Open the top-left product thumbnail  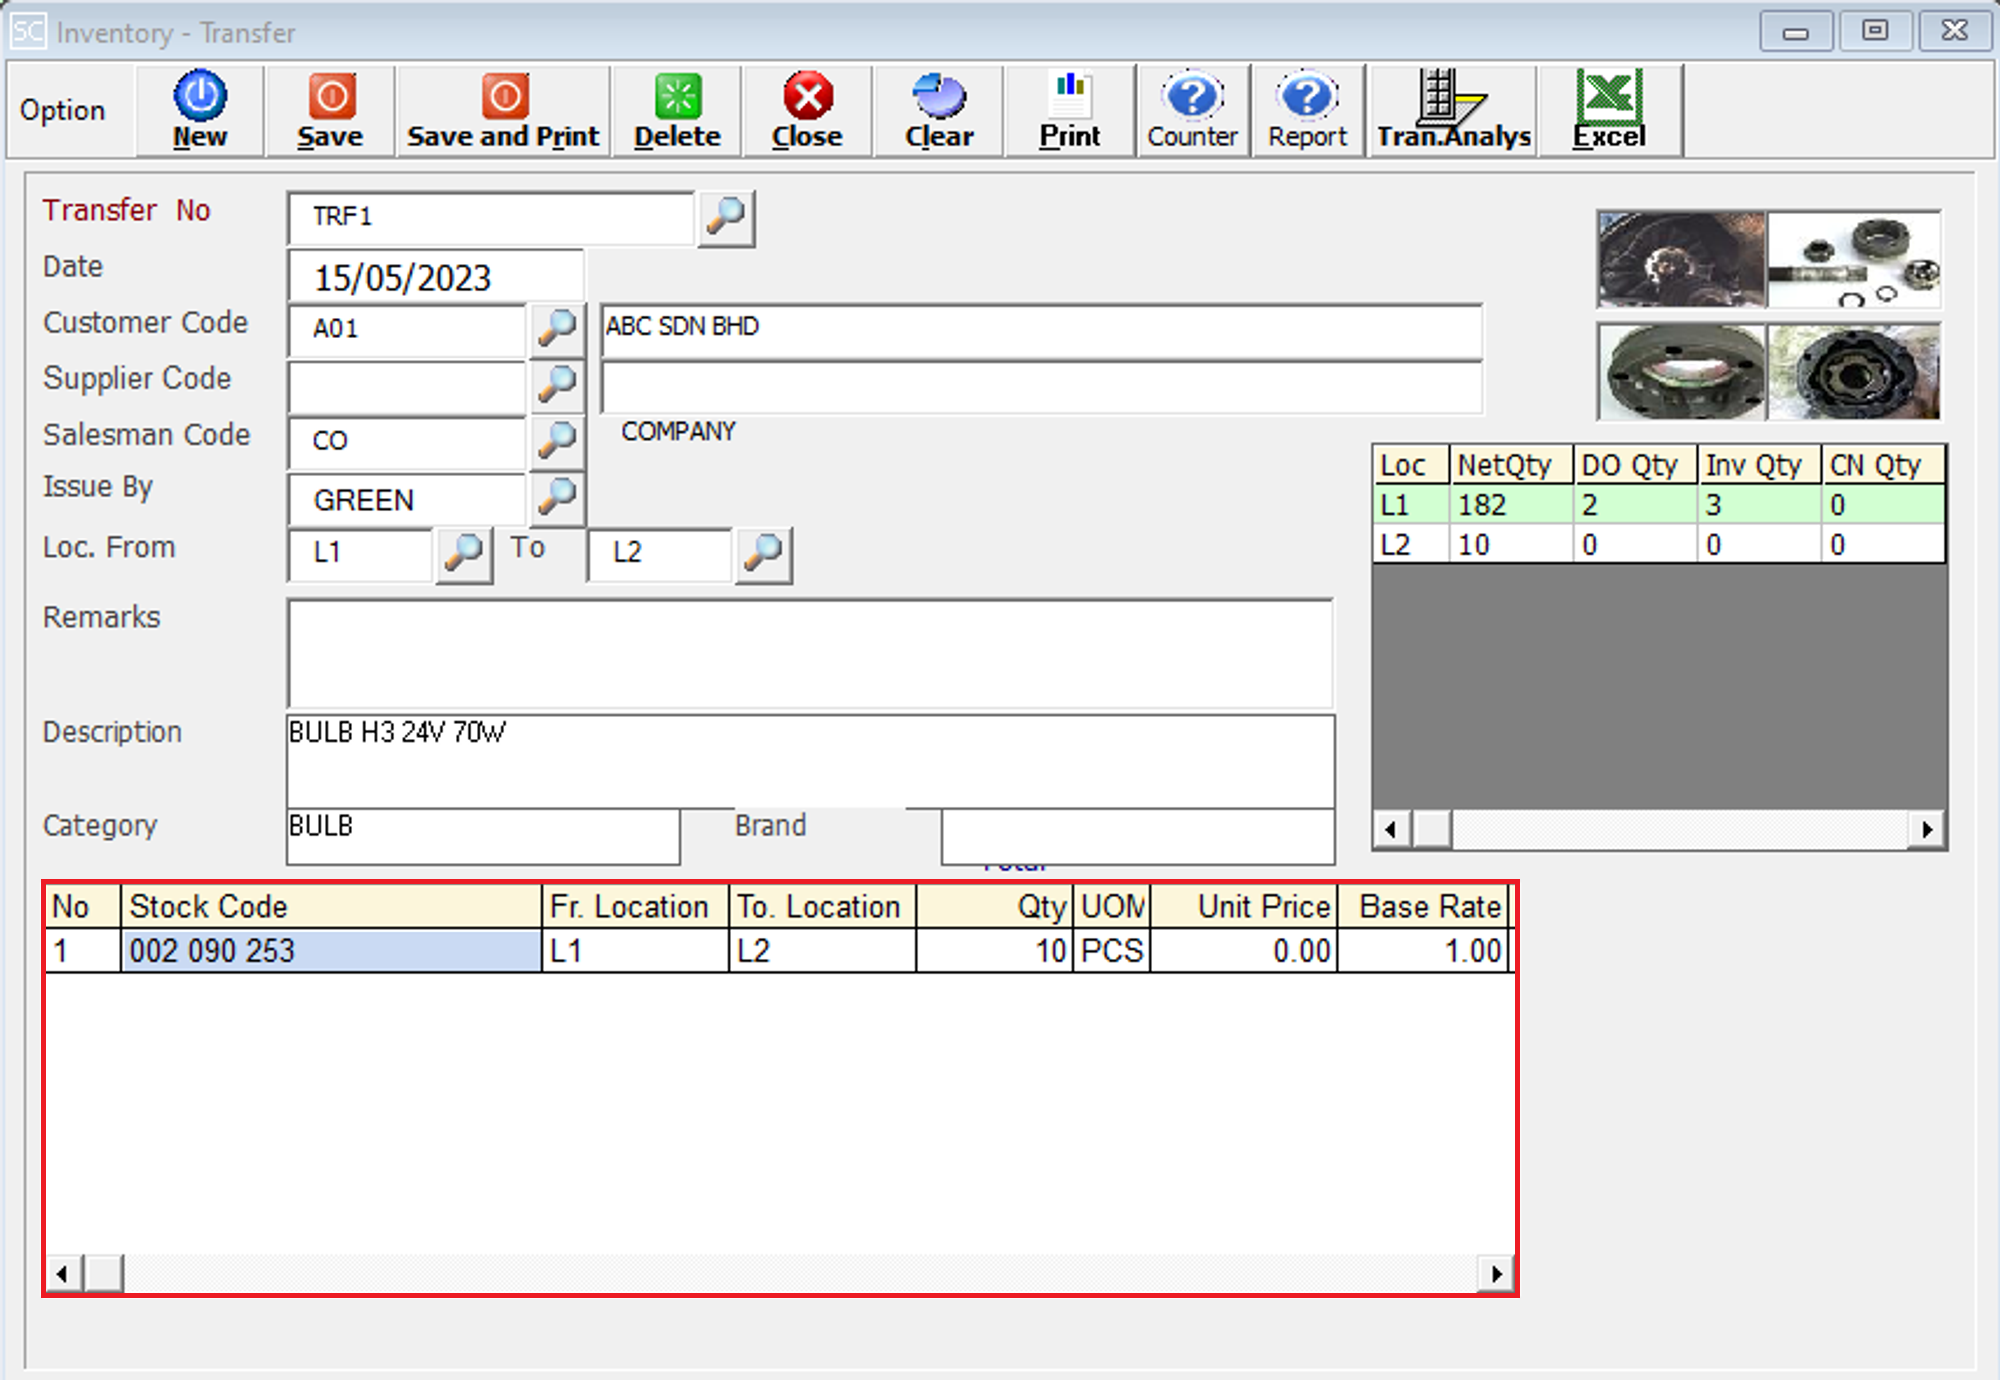1682,259
